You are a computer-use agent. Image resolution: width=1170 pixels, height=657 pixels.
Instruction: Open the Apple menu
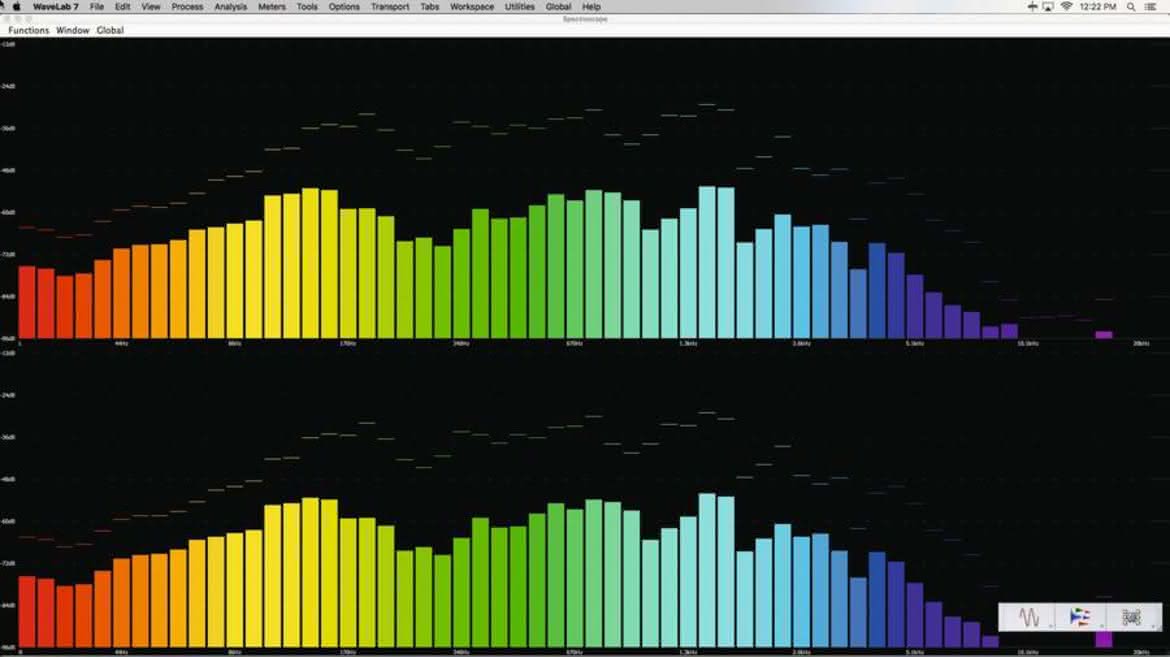pyautogui.click(x=16, y=7)
